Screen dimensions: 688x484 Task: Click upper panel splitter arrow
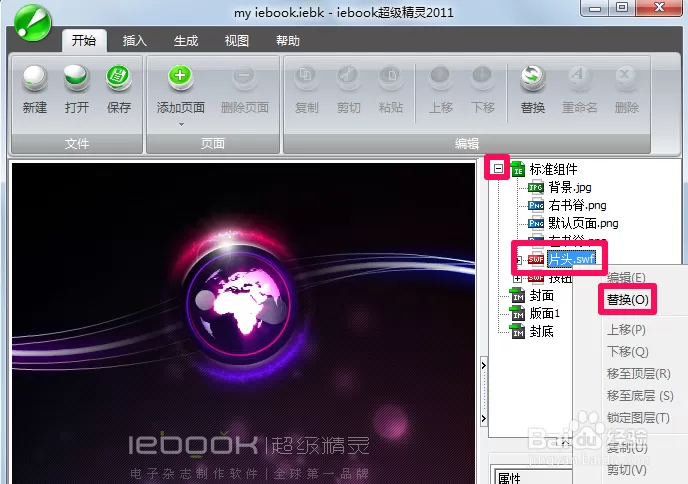click(x=484, y=365)
